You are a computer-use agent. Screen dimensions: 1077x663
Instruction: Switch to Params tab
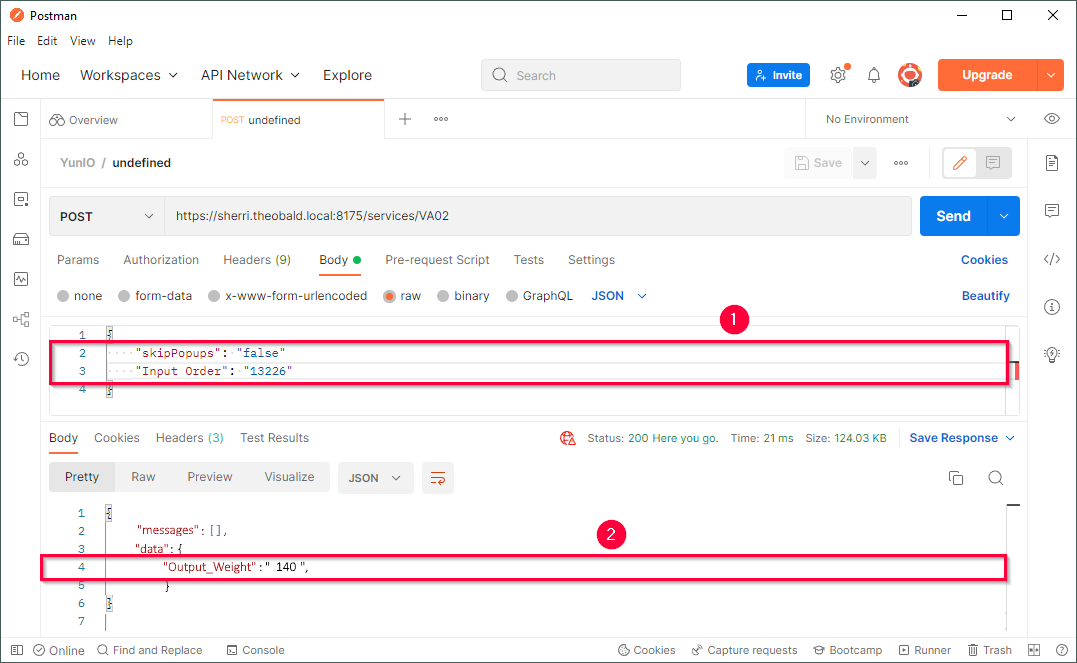pos(78,260)
